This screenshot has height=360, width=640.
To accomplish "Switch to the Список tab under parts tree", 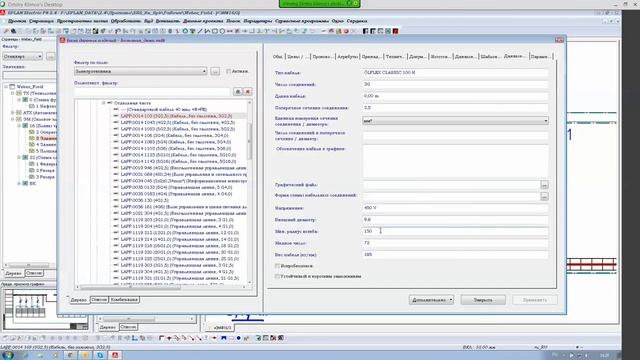I will (99, 300).
